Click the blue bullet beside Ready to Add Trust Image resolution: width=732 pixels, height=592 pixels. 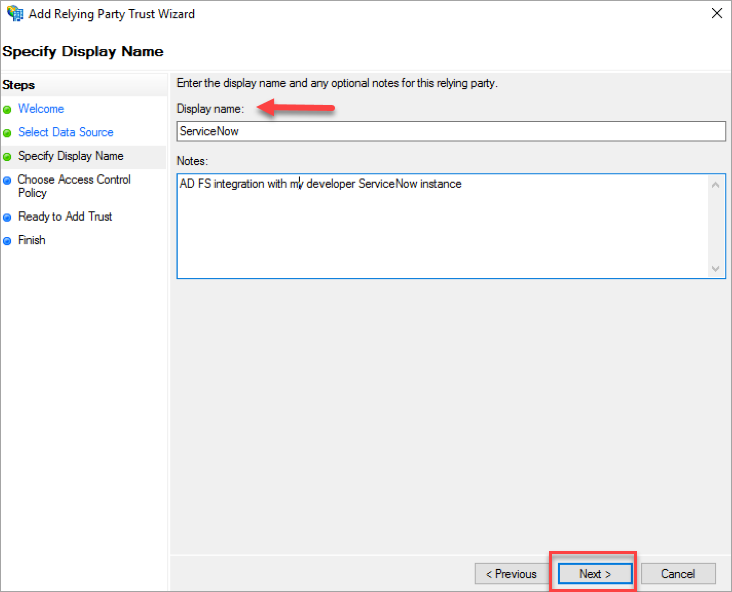8,217
